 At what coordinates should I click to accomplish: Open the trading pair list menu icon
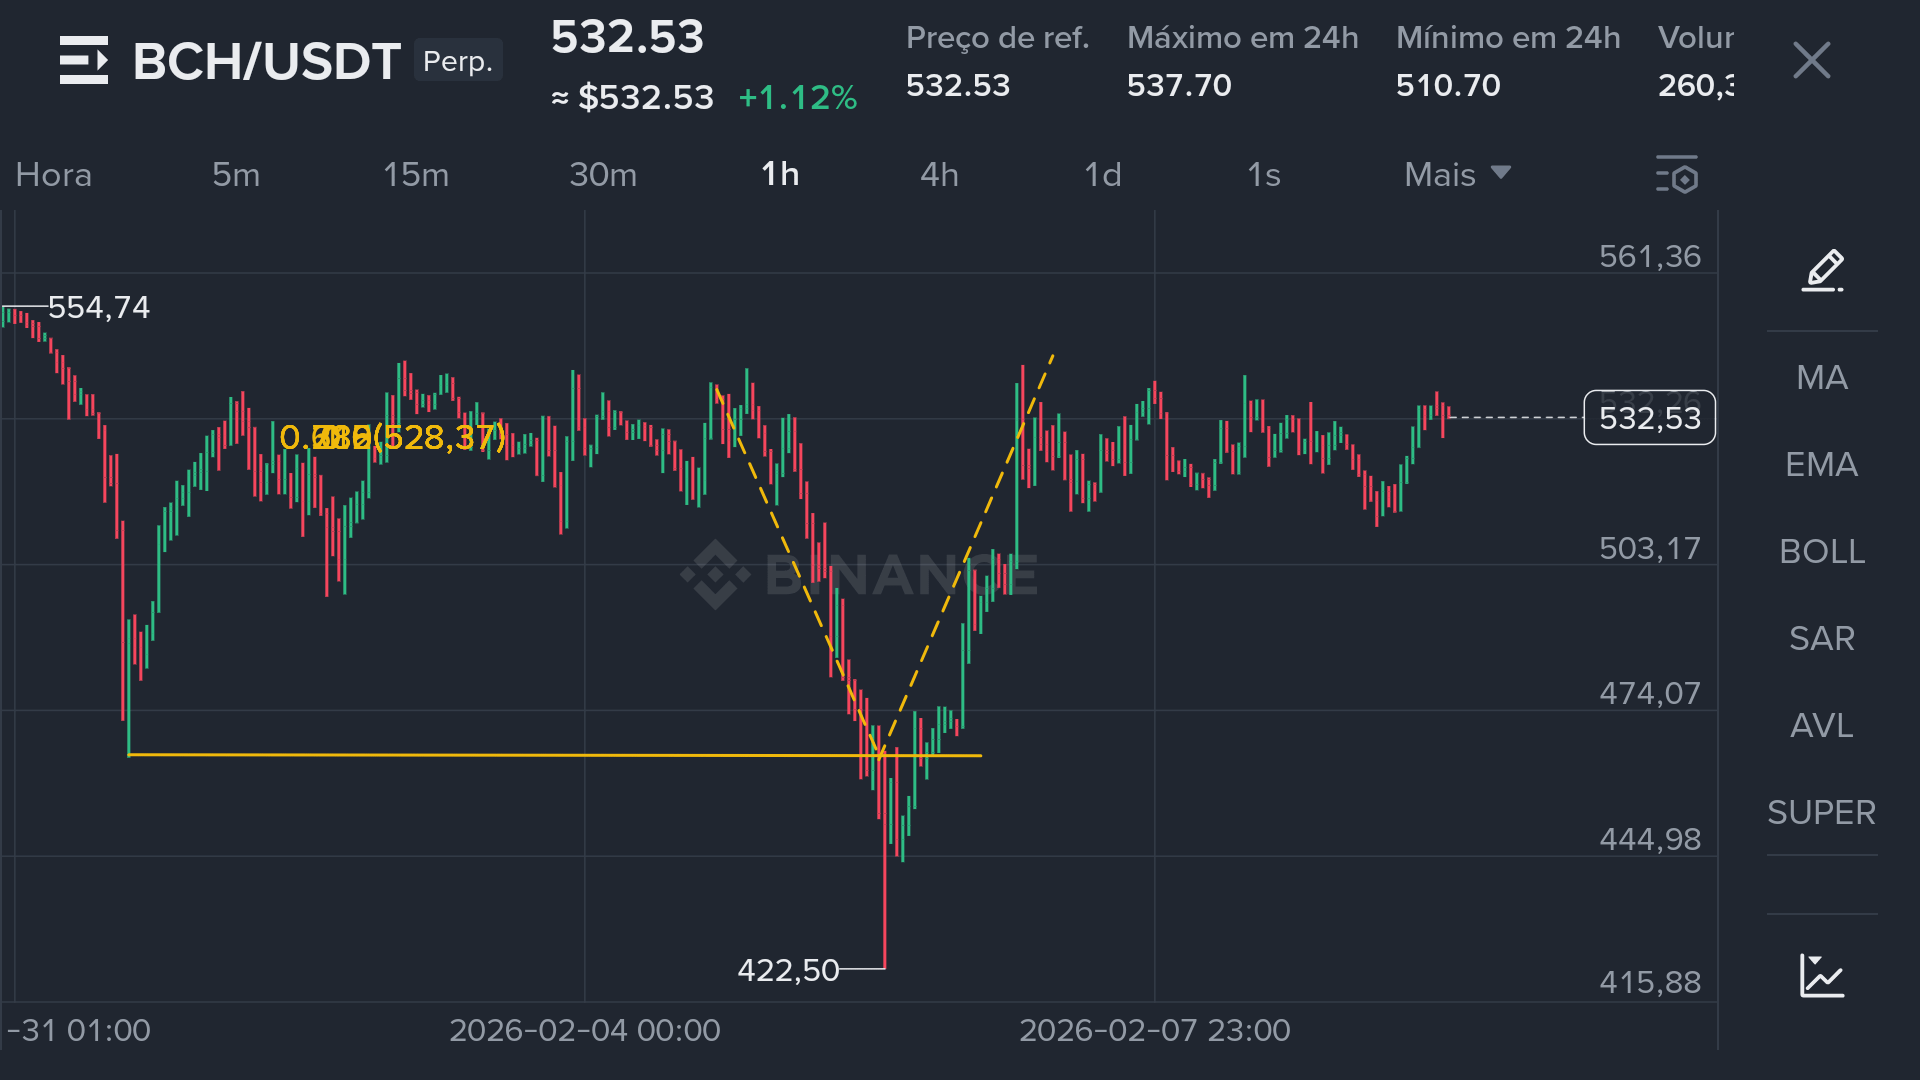pos(83,60)
